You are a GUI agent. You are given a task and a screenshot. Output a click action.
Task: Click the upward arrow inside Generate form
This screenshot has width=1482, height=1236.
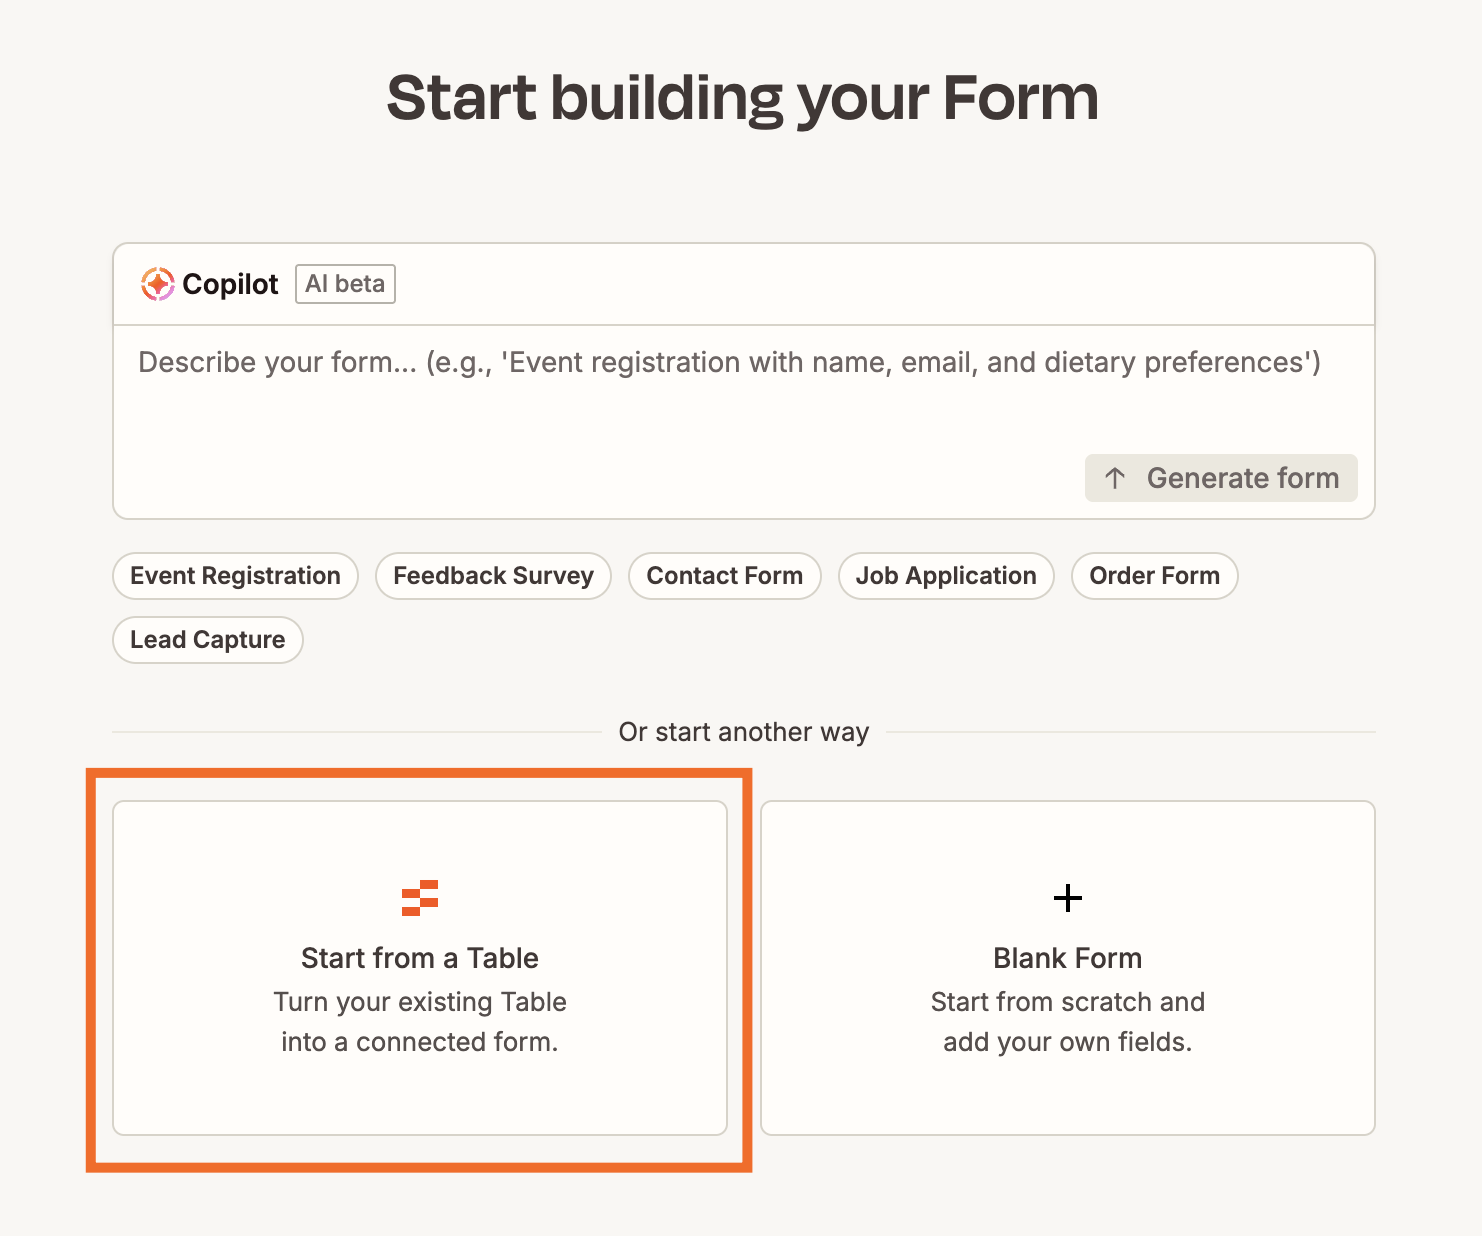pyautogui.click(x=1115, y=478)
